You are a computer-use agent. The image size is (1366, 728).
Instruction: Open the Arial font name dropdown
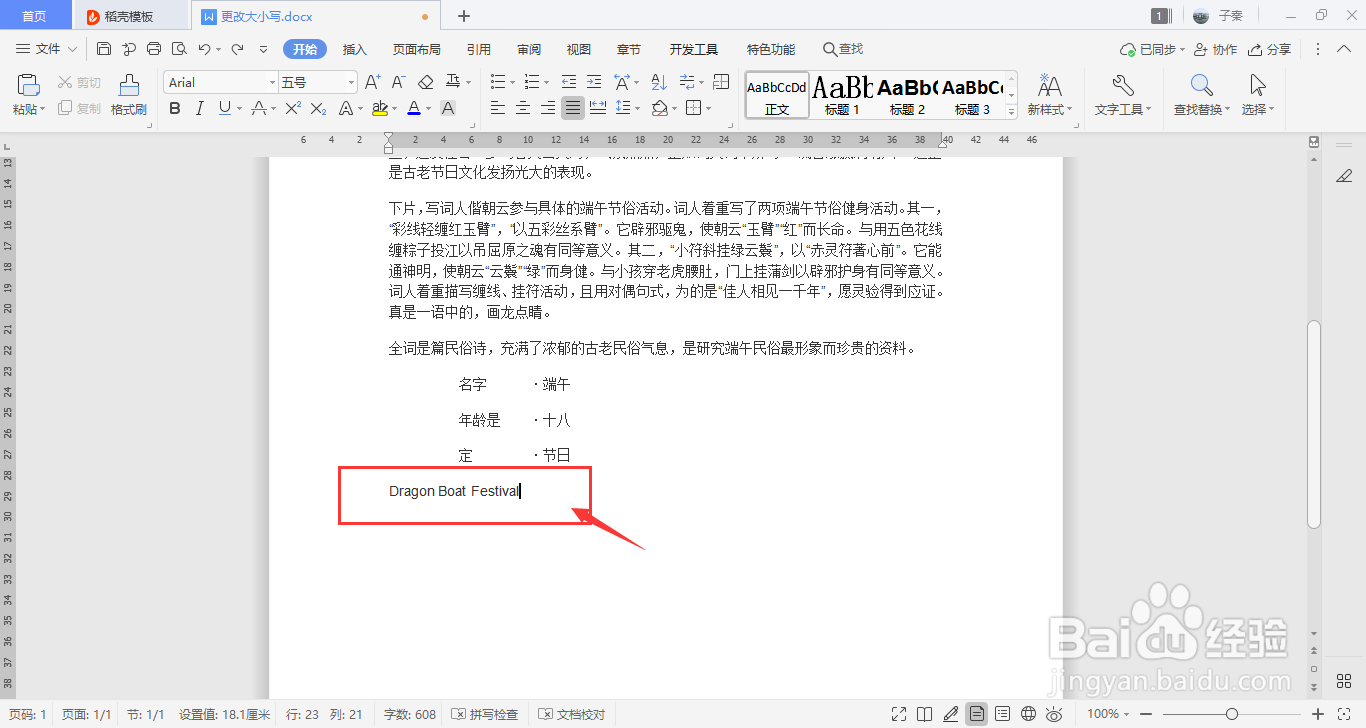(272, 83)
